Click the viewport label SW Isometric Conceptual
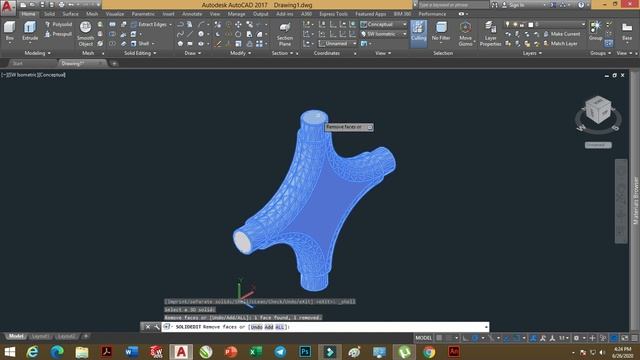 [33, 75]
